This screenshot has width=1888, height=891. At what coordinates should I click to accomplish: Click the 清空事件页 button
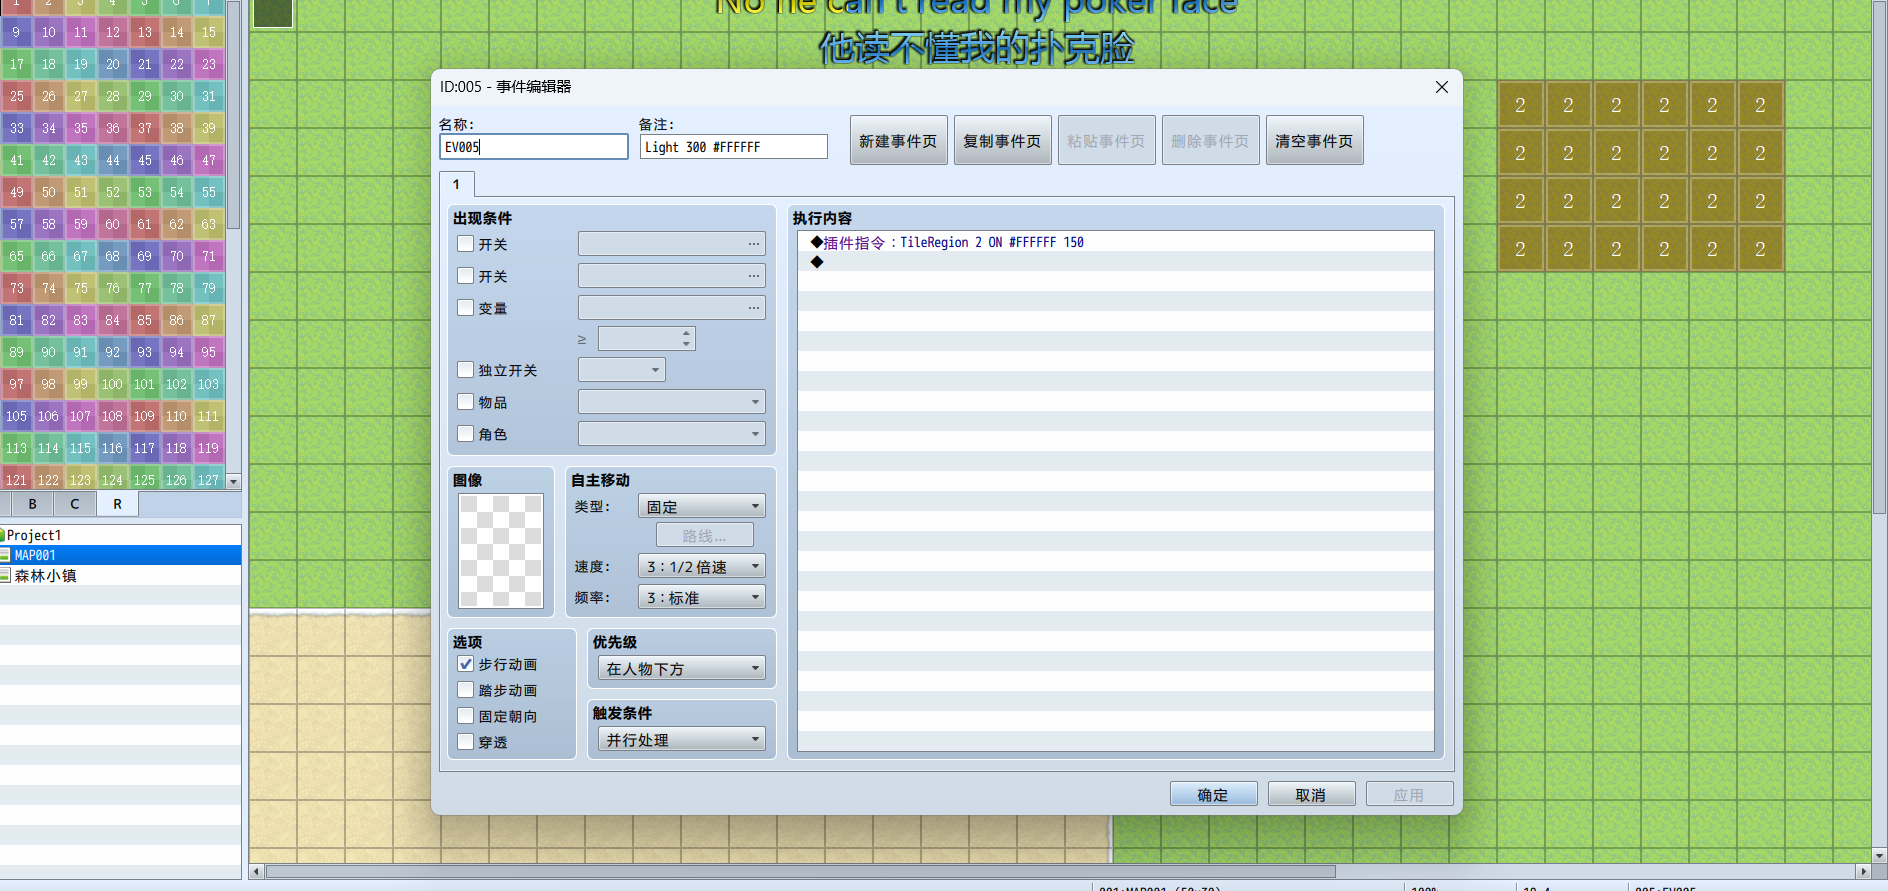1314,141
